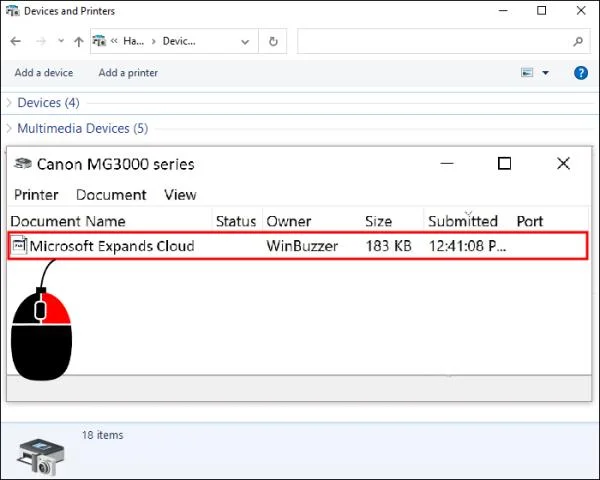Screen dimensions: 600x480
Task: Click the Canon MG3000 printer title icon
Action: pos(23,163)
